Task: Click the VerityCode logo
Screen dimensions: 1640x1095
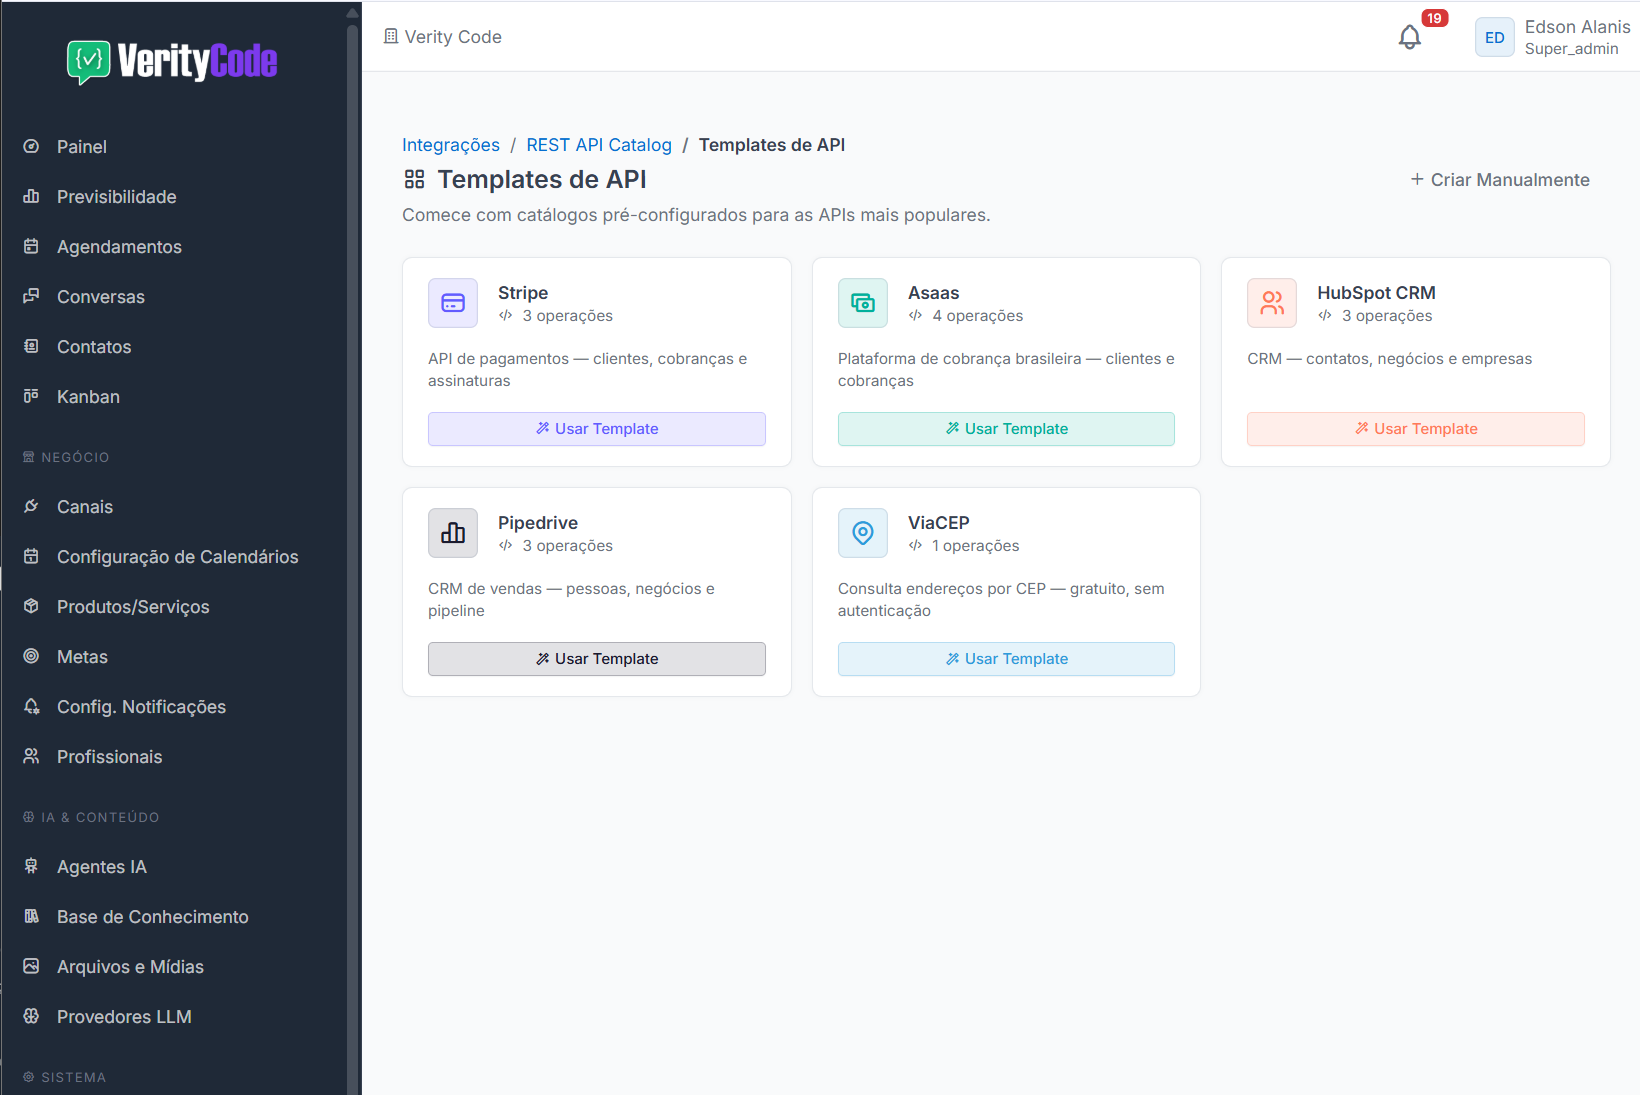Action: pos(172,61)
